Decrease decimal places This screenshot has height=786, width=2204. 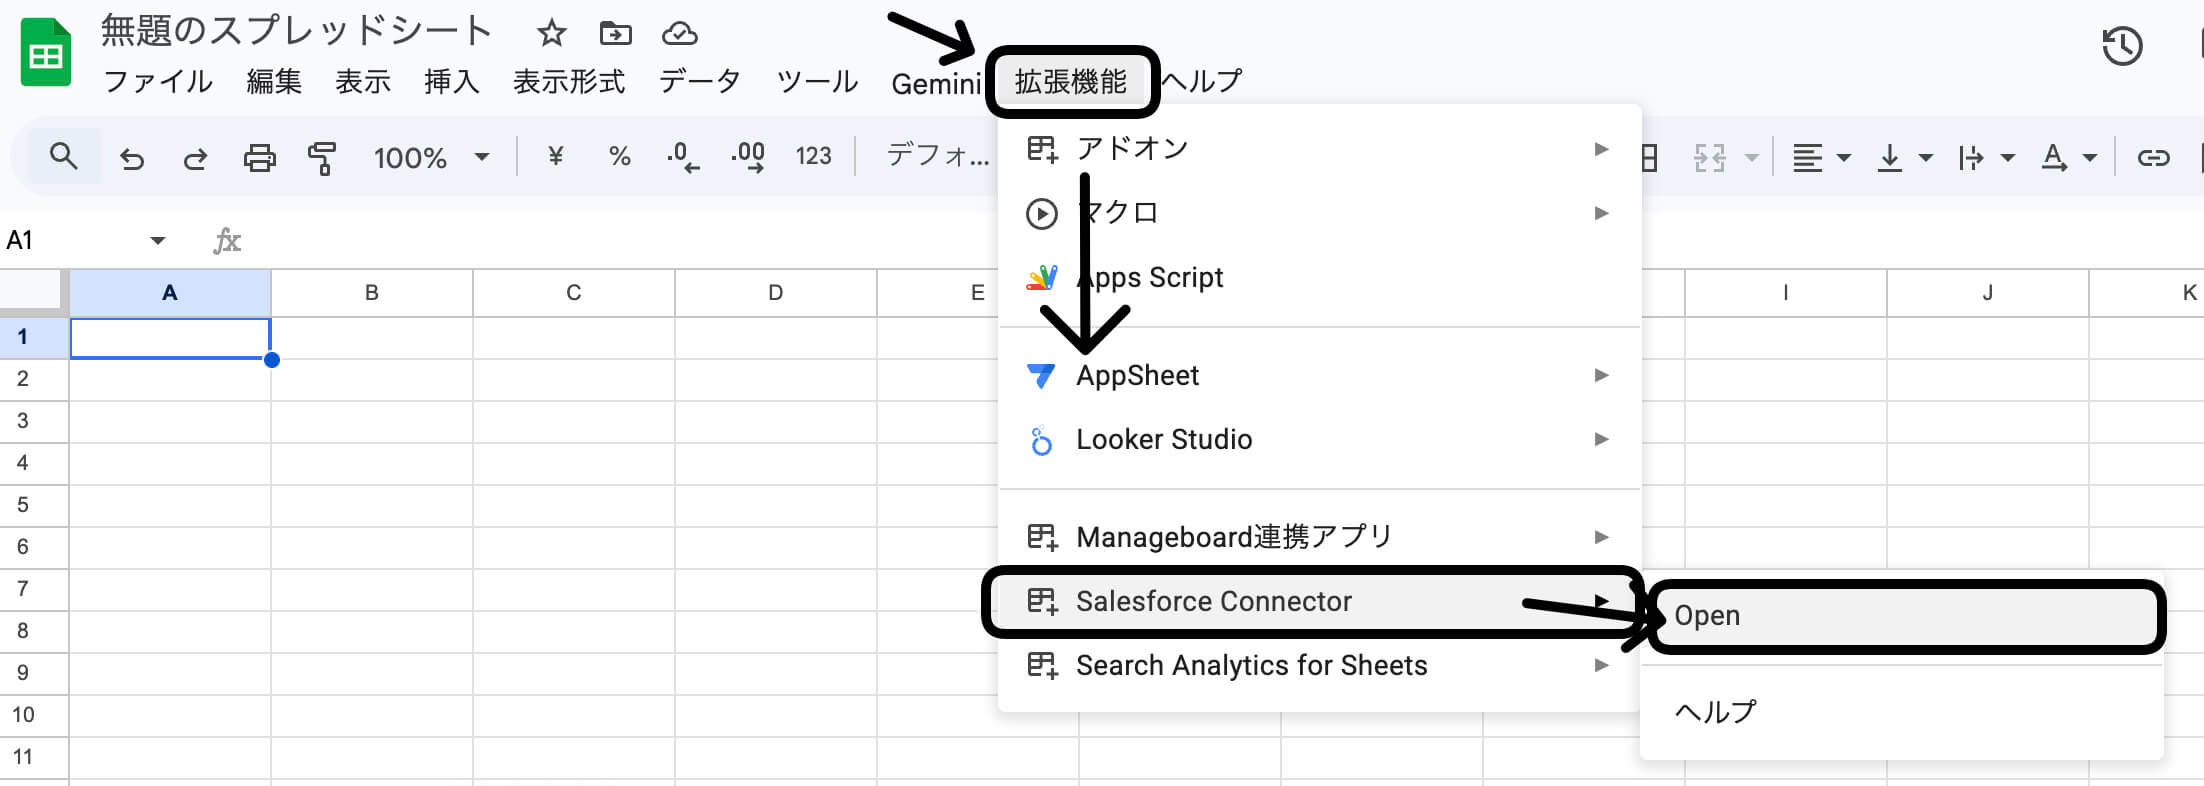pyautogui.click(x=683, y=158)
